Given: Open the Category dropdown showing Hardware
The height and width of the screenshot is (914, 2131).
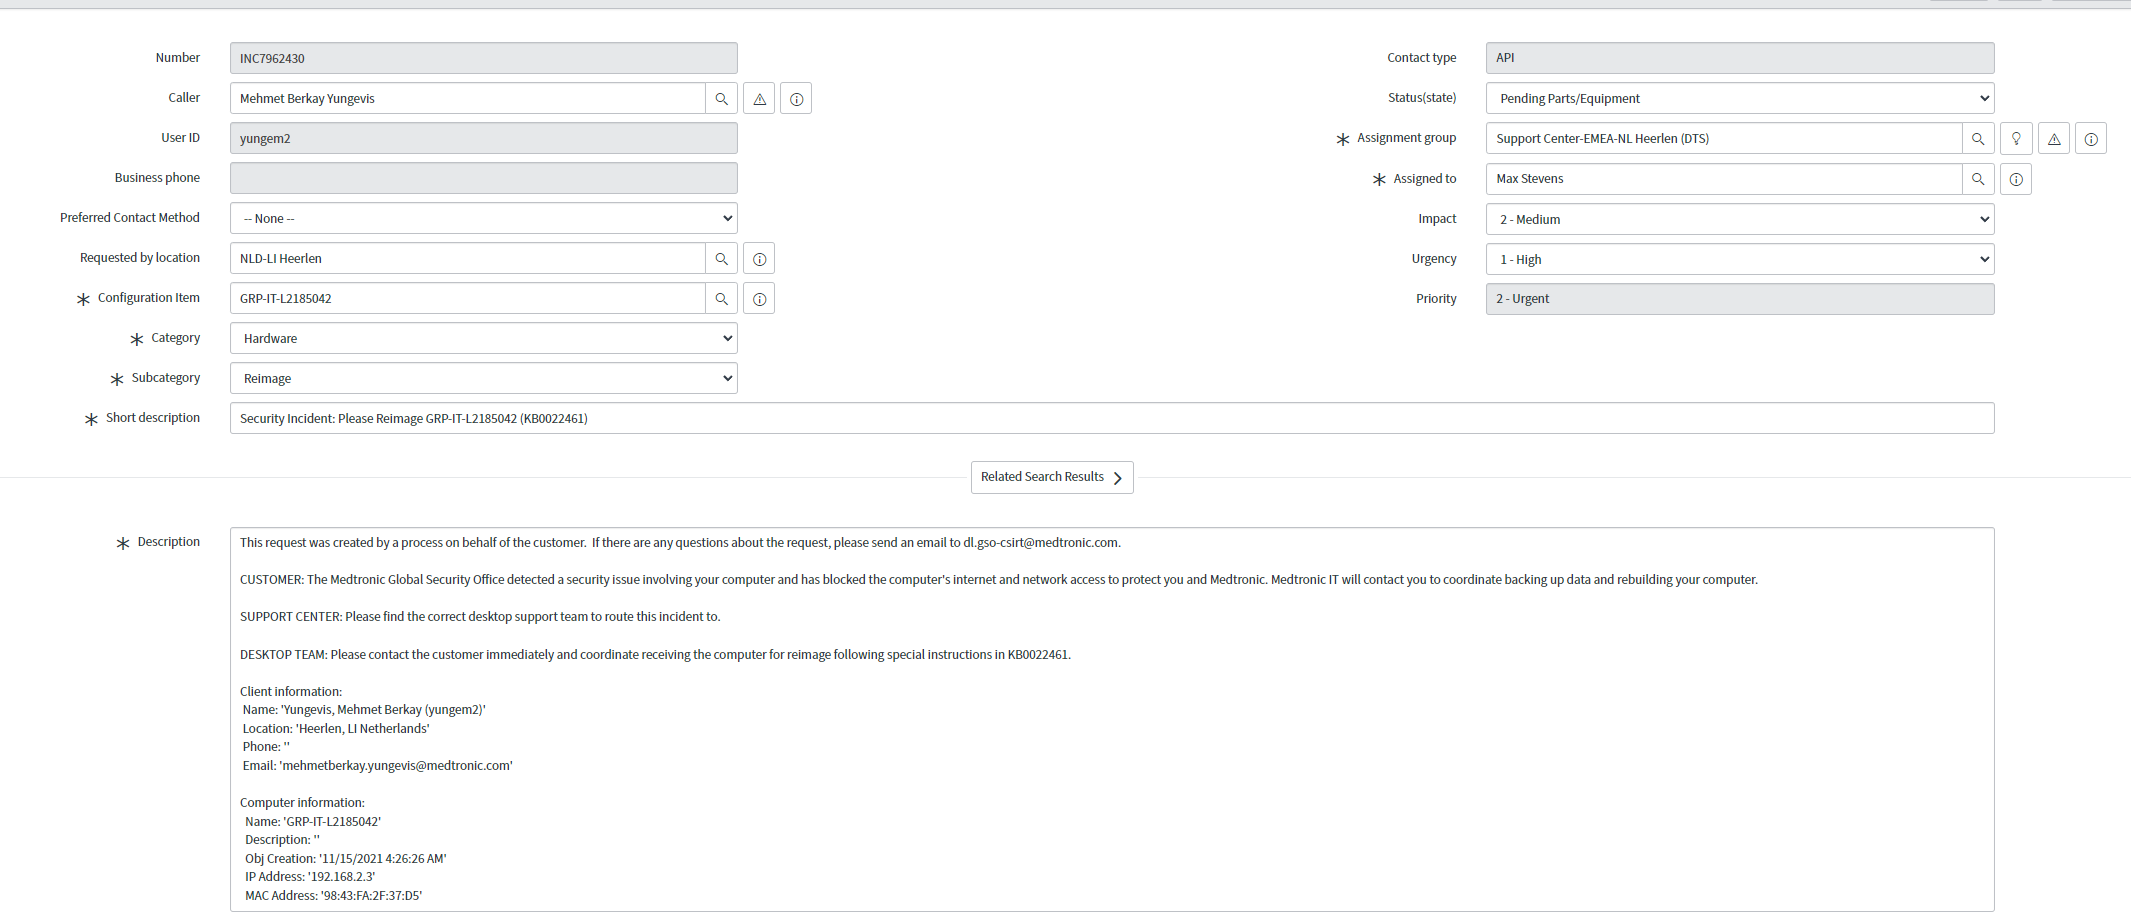Looking at the screenshot, I should [483, 339].
